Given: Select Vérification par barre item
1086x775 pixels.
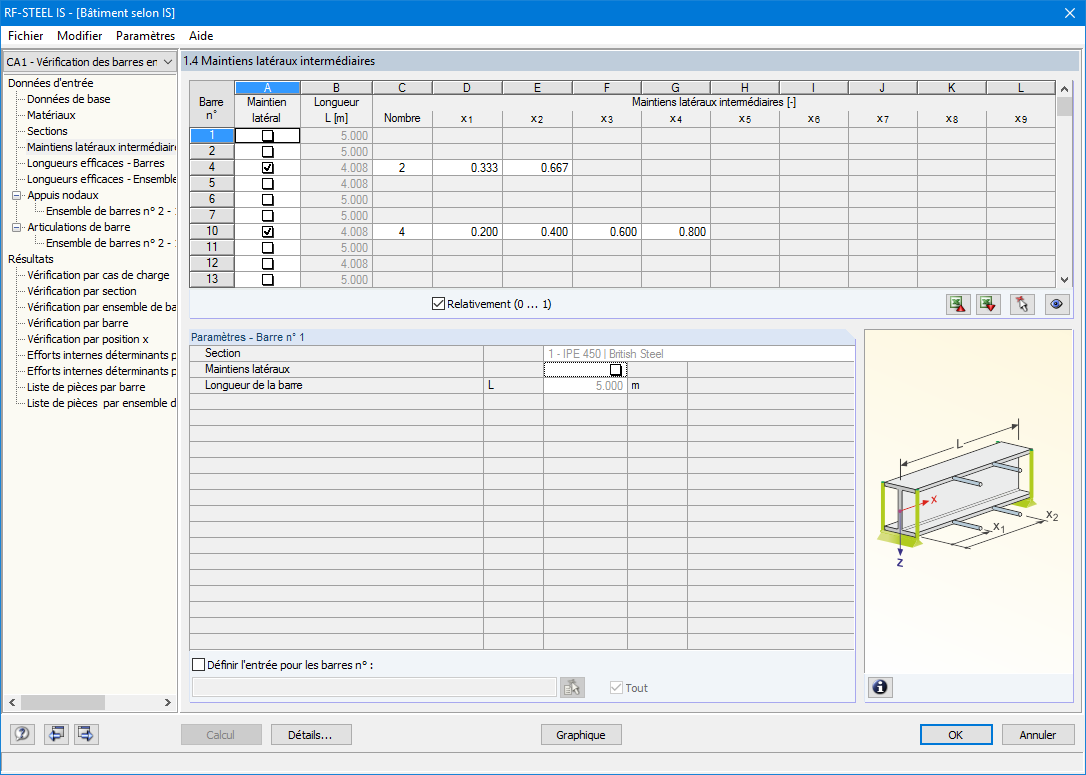Looking at the screenshot, I should click(x=78, y=323).
